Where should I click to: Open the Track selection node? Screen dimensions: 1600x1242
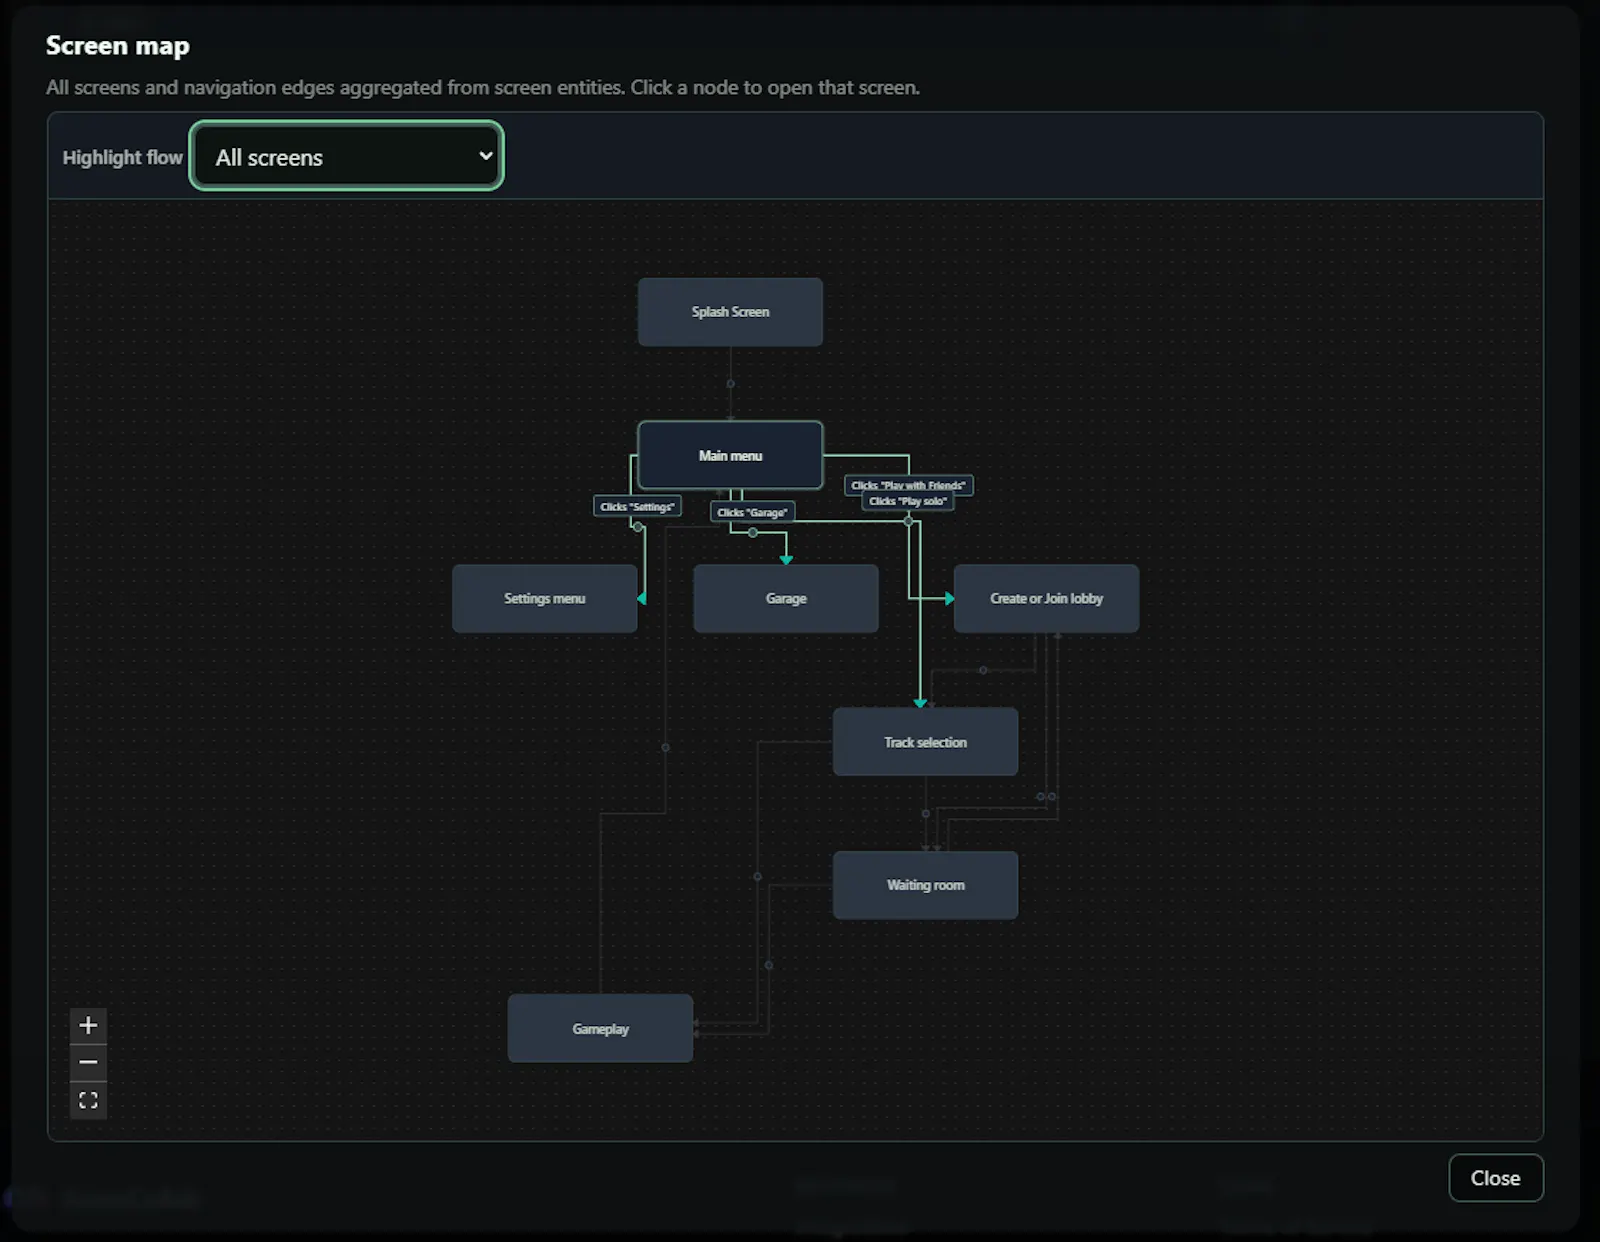click(x=925, y=742)
